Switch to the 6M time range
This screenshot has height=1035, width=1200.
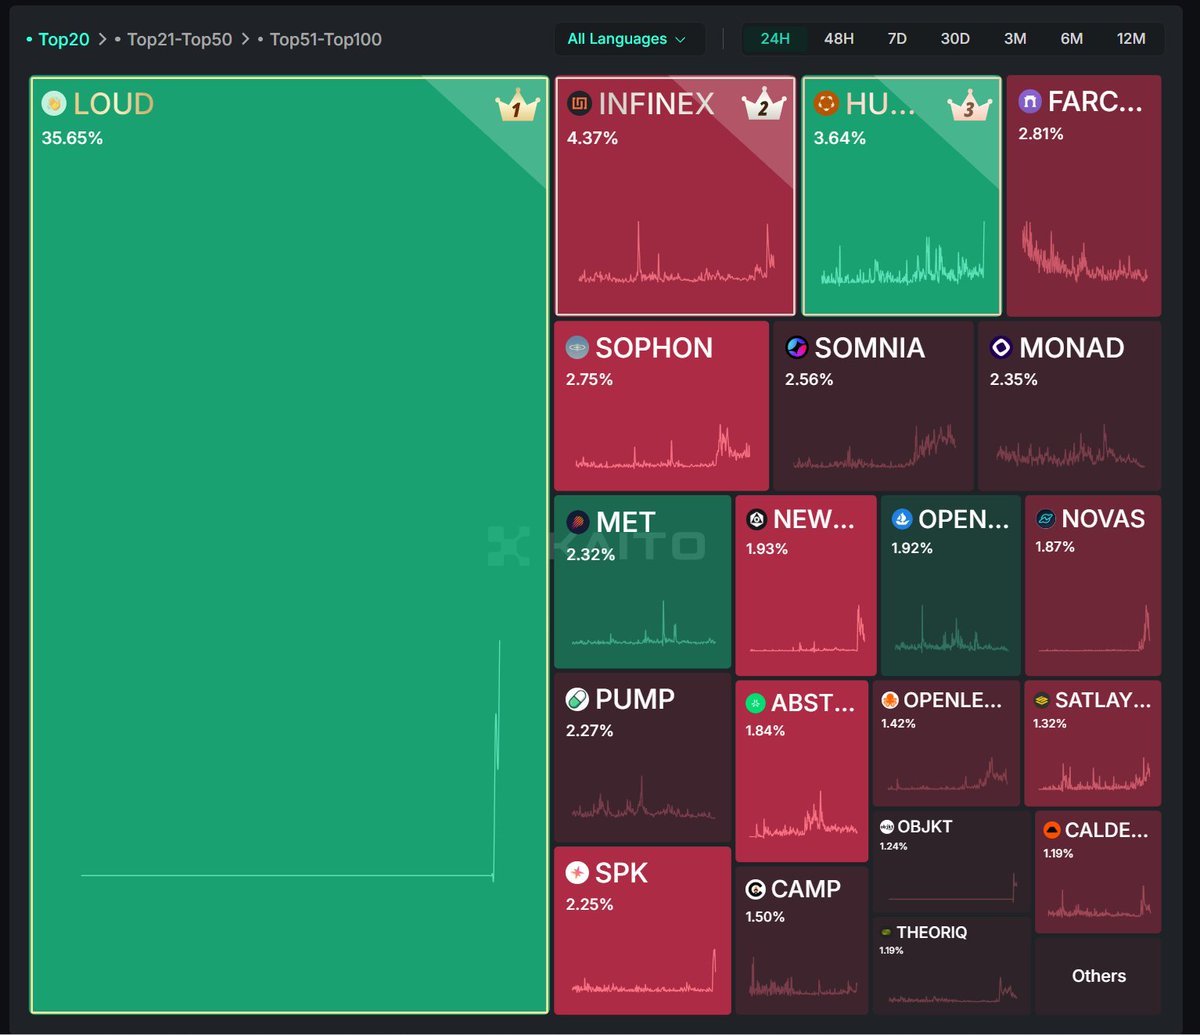tap(1072, 39)
